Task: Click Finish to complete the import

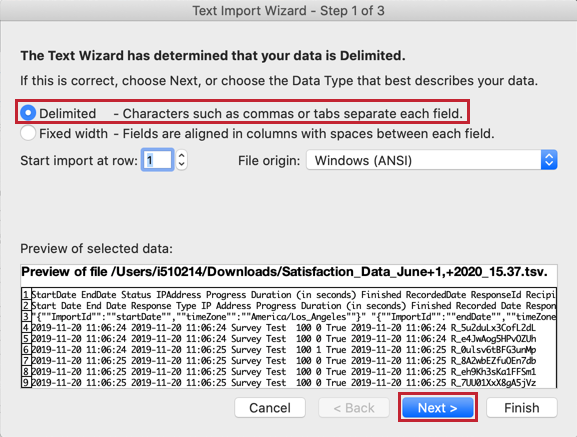Action: [521, 408]
